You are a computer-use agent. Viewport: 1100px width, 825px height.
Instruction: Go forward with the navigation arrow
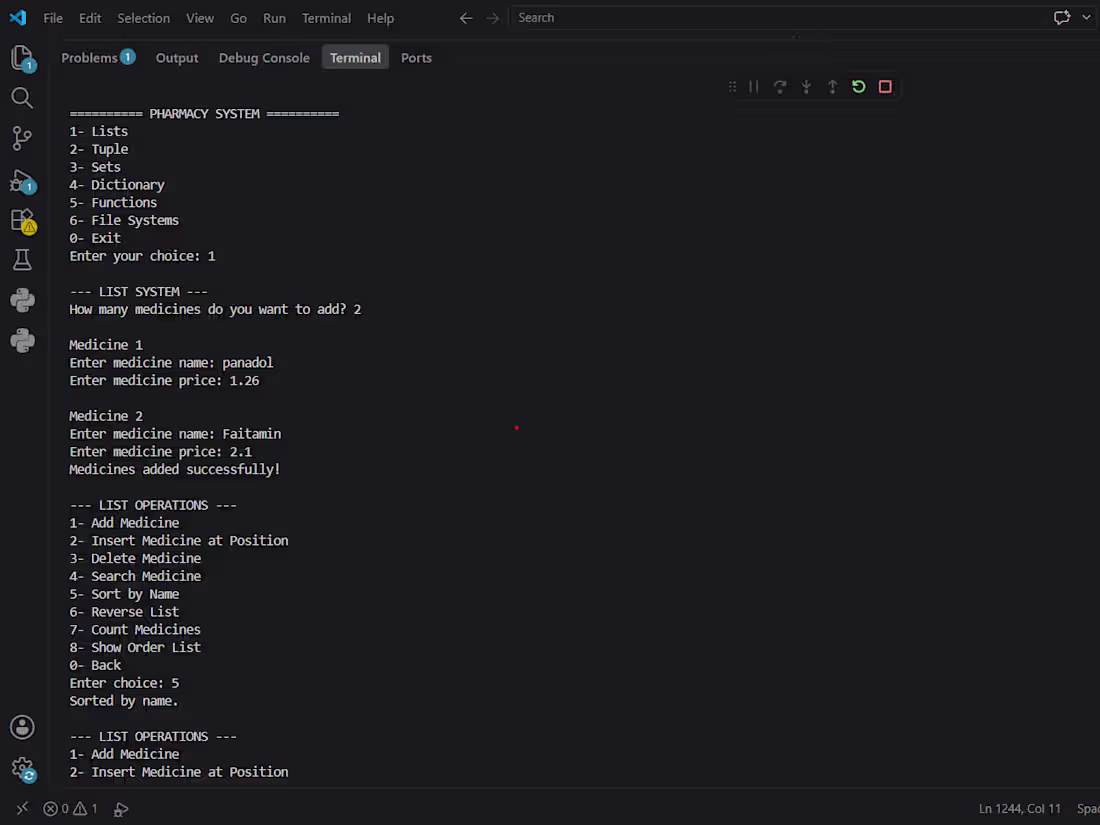492,18
